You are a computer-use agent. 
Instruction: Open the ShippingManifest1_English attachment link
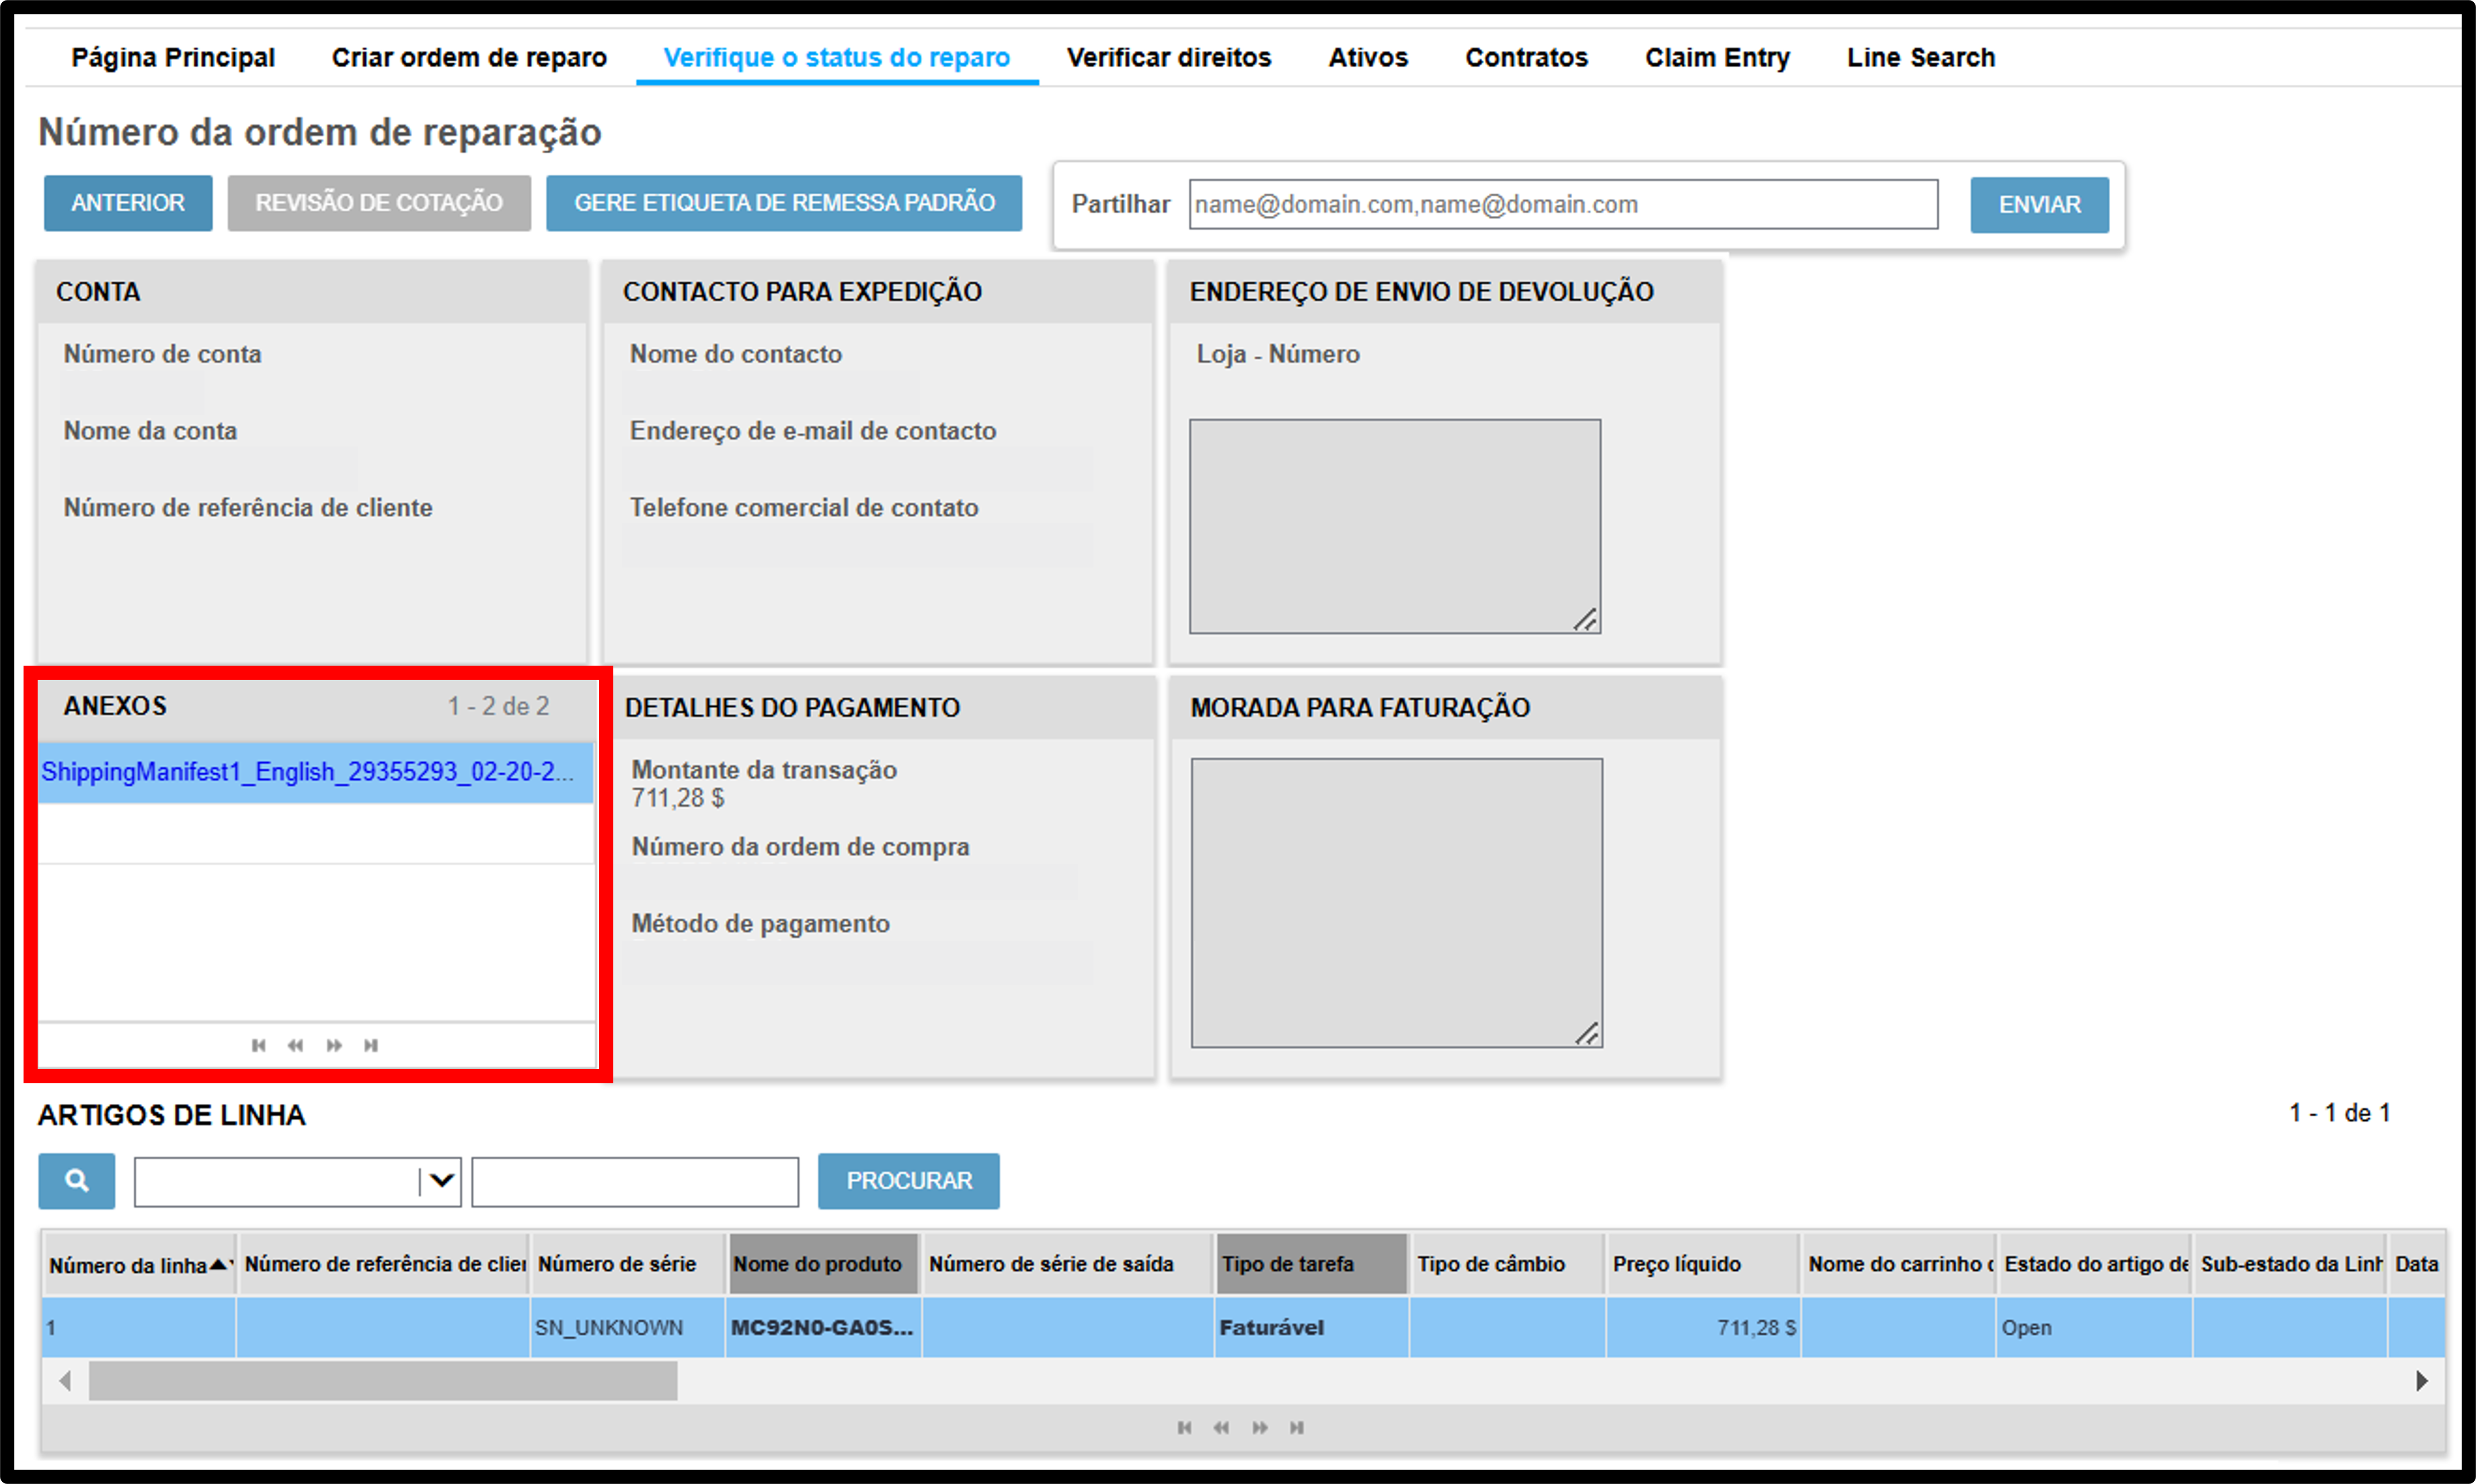click(x=308, y=772)
